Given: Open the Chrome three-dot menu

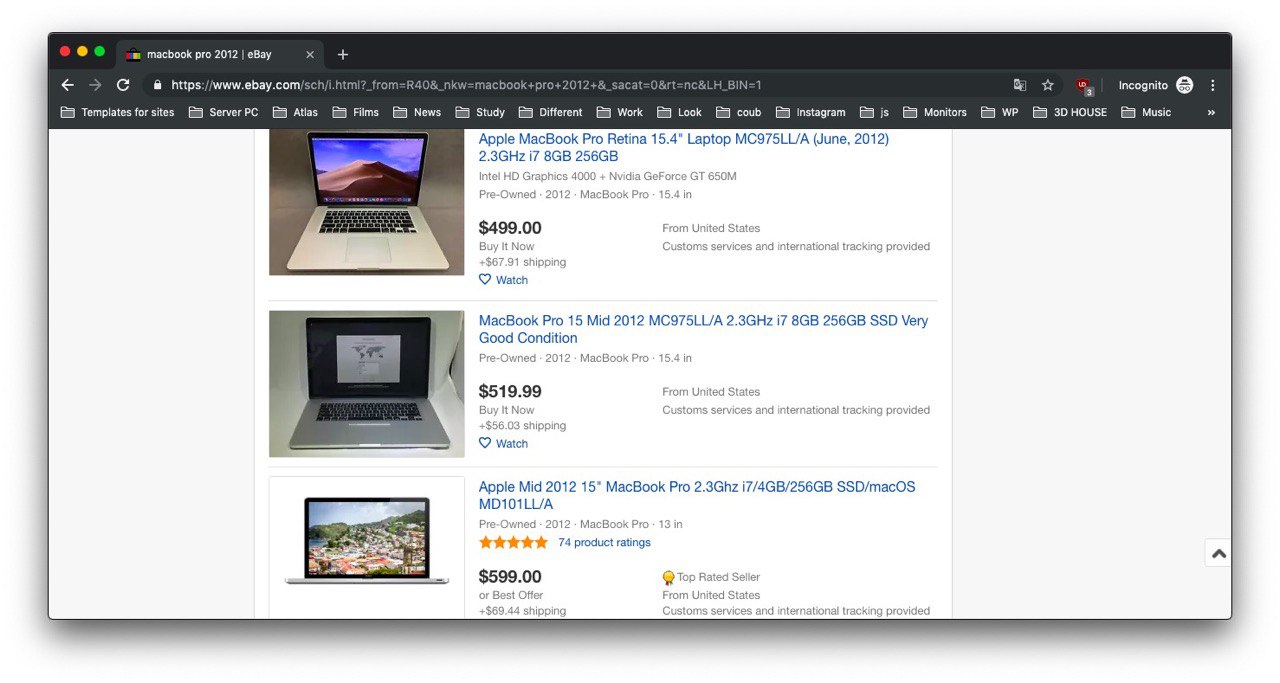Looking at the screenshot, I should click(x=1213, y=85).
